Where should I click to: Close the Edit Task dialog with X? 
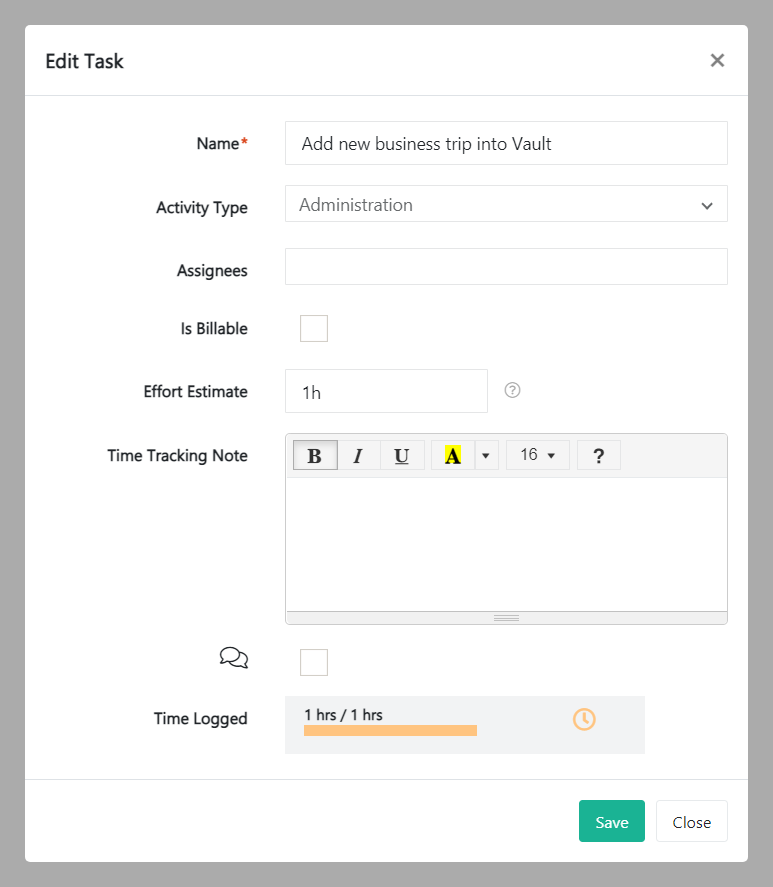tap(717, 61)
